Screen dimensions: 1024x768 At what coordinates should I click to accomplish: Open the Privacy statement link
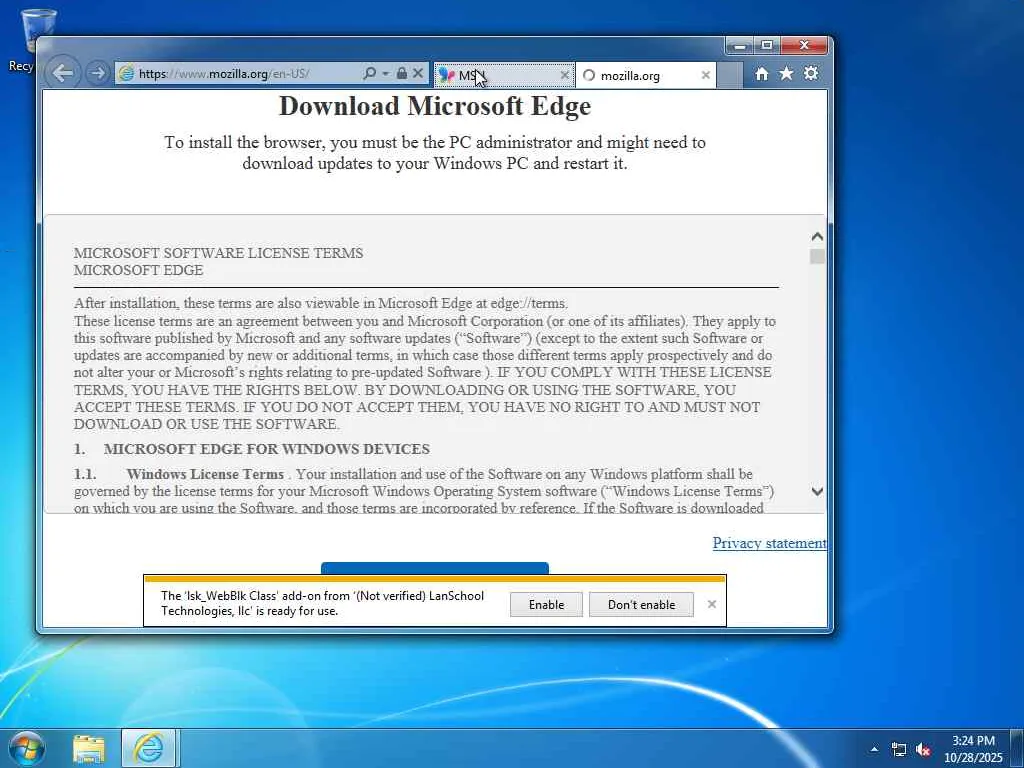point(769,543)
